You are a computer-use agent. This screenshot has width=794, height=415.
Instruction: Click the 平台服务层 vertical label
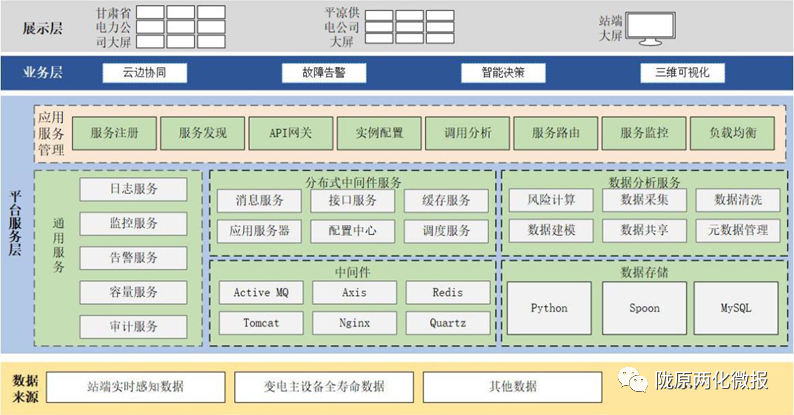15,223
